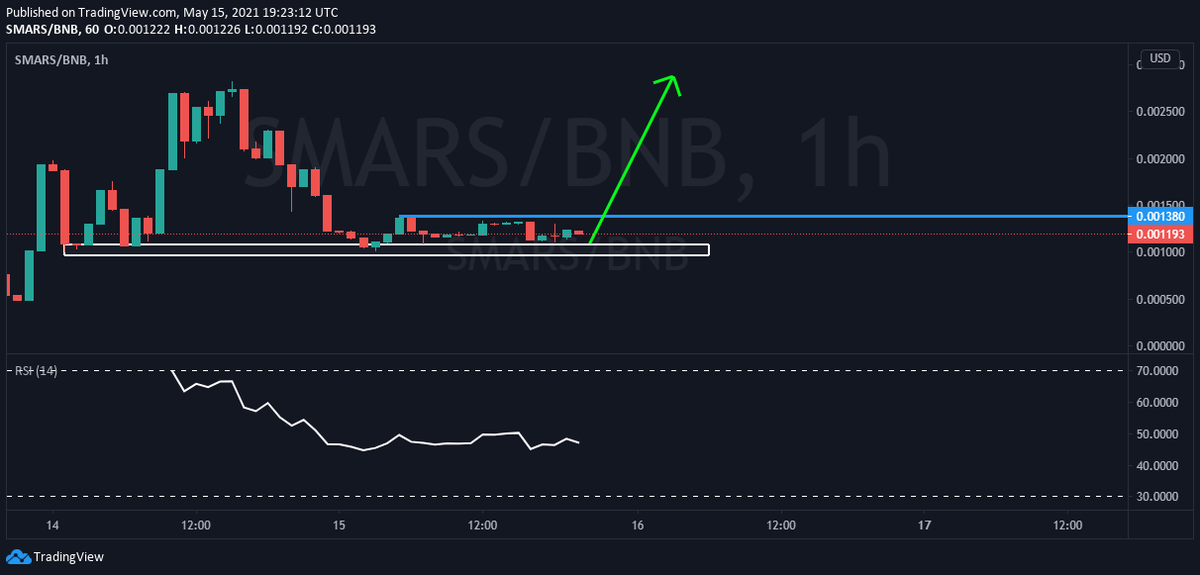The width and height of the screenshot is (1200, 575).
Task: Click the 0.002500 price axis label
Action: pyautogui.click(x=1160, y=112)
